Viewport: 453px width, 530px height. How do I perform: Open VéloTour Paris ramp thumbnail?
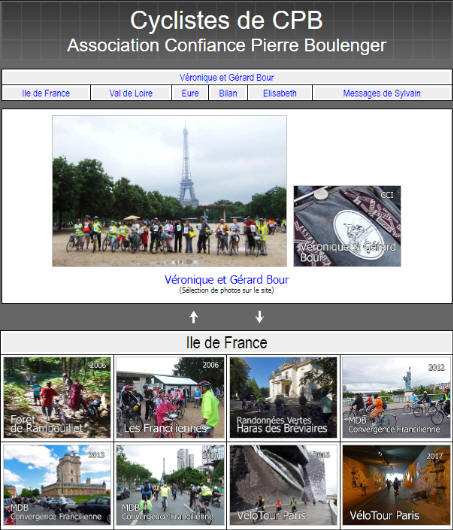[283, 485]
